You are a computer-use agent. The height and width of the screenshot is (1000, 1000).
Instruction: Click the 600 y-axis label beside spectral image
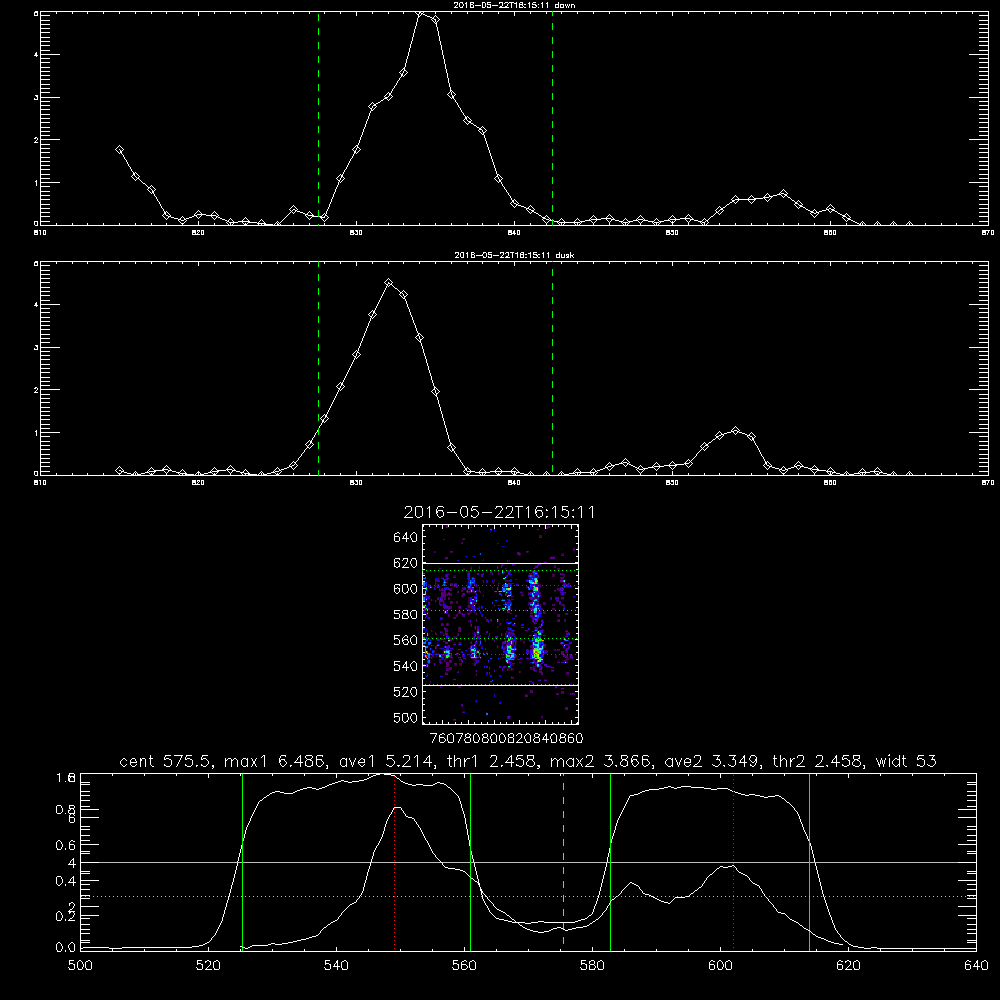[x=405, y=589]
